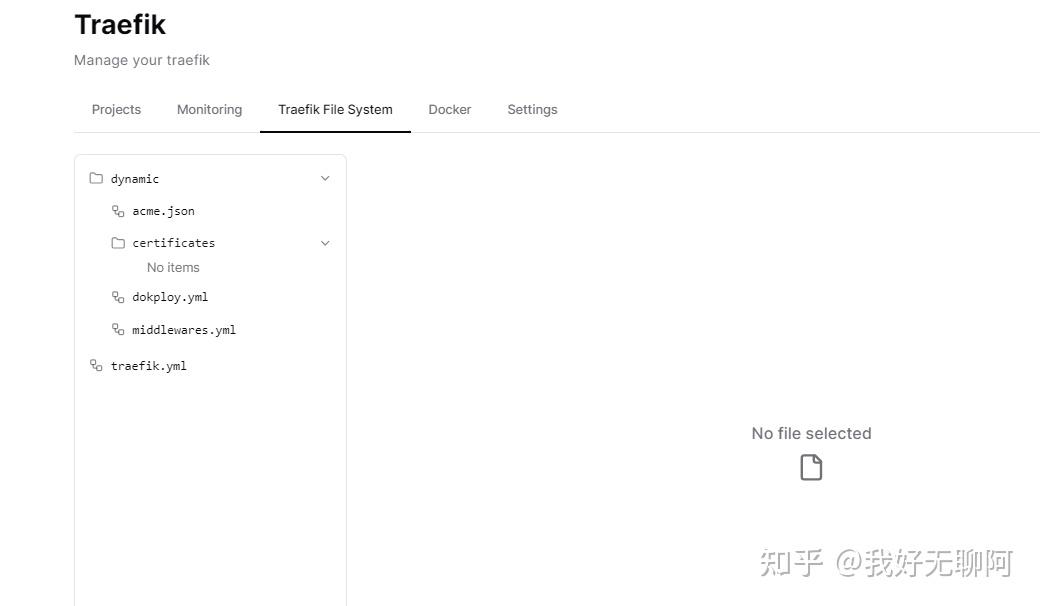Image resolution: width=1040 pixels, height=606 pixels.
Task: Click the acme.json file entry
Action: tap(163, 211)
